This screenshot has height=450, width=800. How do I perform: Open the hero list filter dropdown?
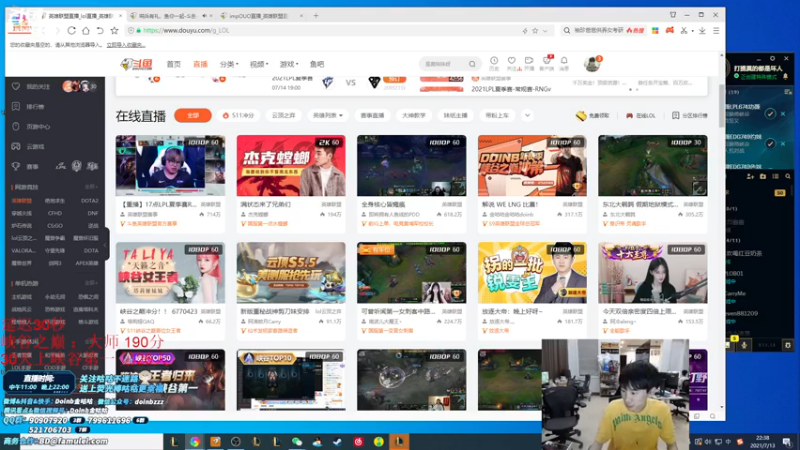tap(328, 116)
